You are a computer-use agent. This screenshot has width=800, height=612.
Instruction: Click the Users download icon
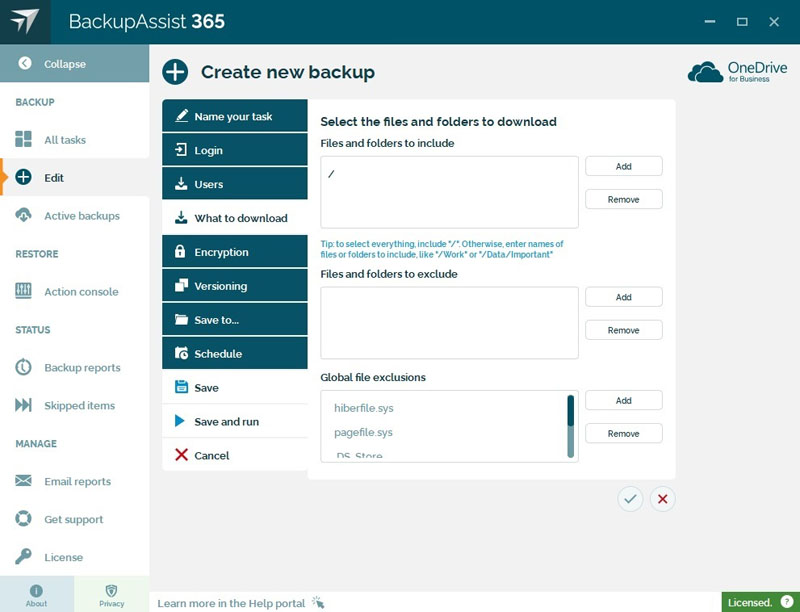pyautogui.click(x=181, y=184)
